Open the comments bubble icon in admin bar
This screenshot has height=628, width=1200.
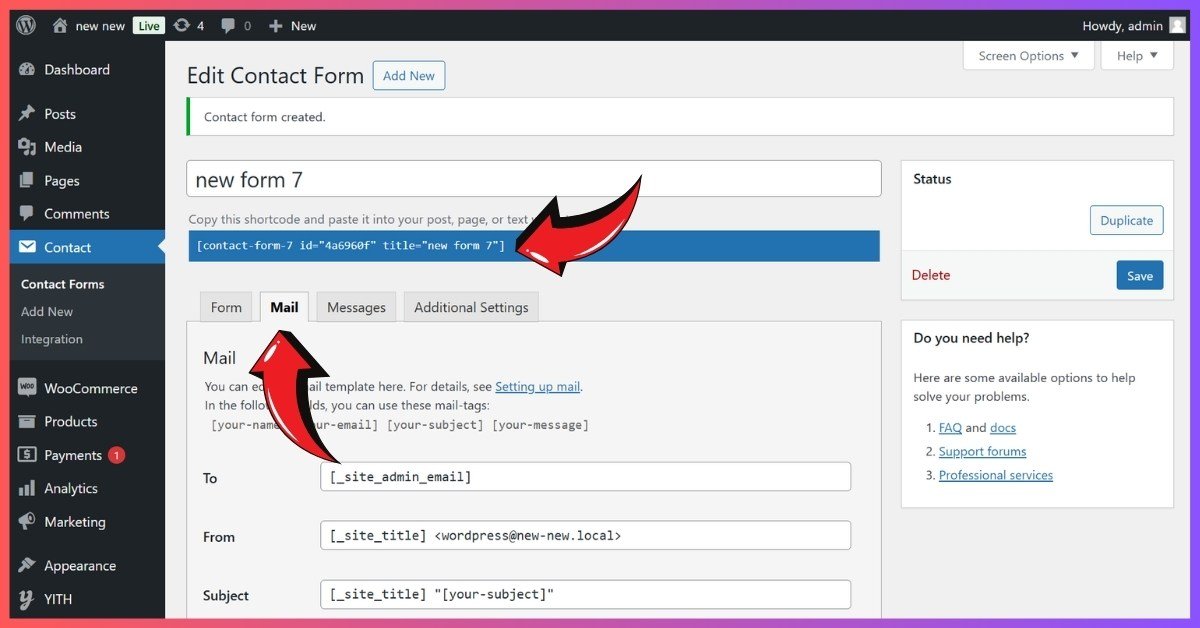tap(229, 26)
